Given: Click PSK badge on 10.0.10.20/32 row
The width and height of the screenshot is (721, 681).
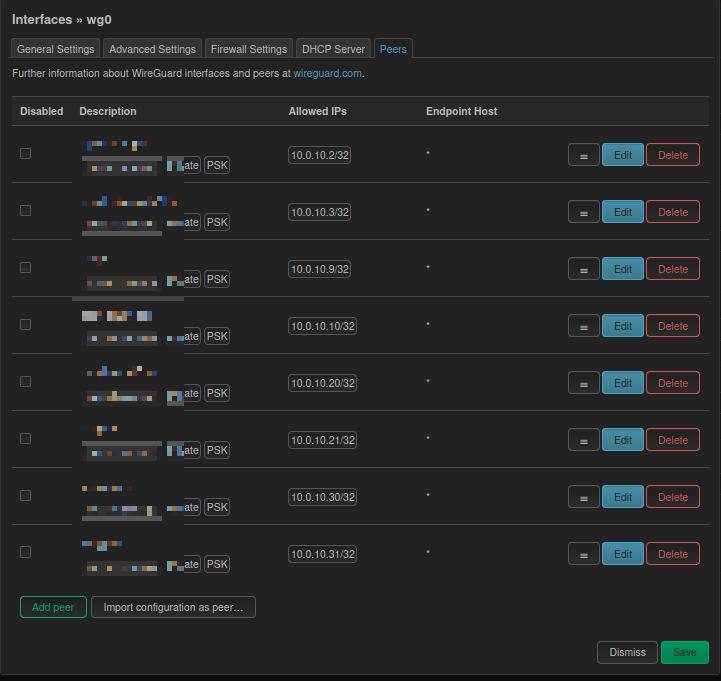Looking at the screenshot, I should click(217, 393).
